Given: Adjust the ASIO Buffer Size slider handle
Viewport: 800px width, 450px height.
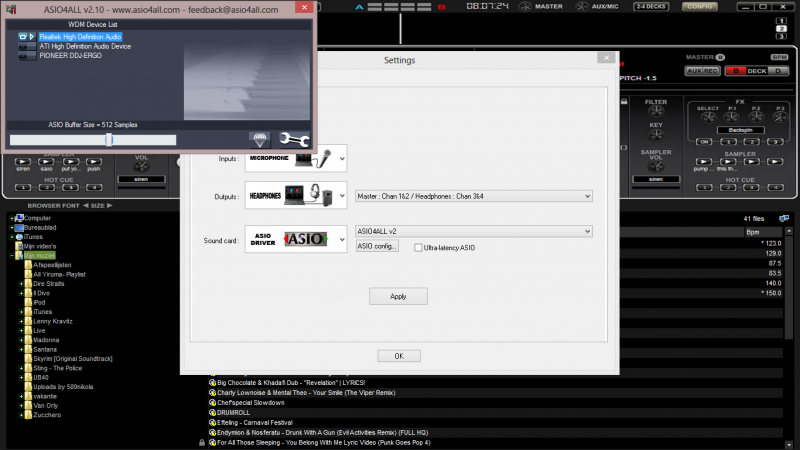Looking at the screenshot, I should 109,140.
